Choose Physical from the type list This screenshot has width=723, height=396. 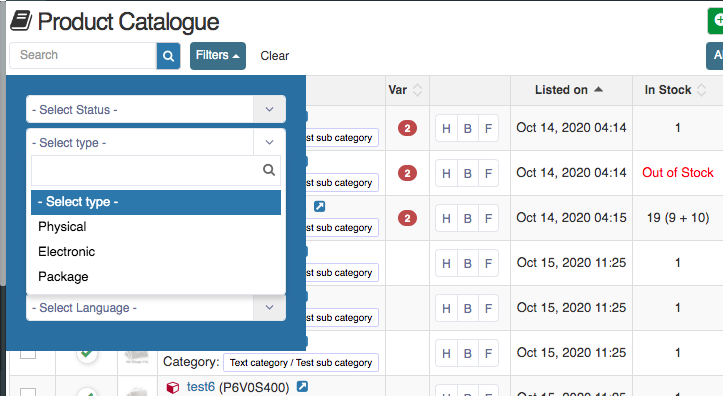tap(156, 227)
